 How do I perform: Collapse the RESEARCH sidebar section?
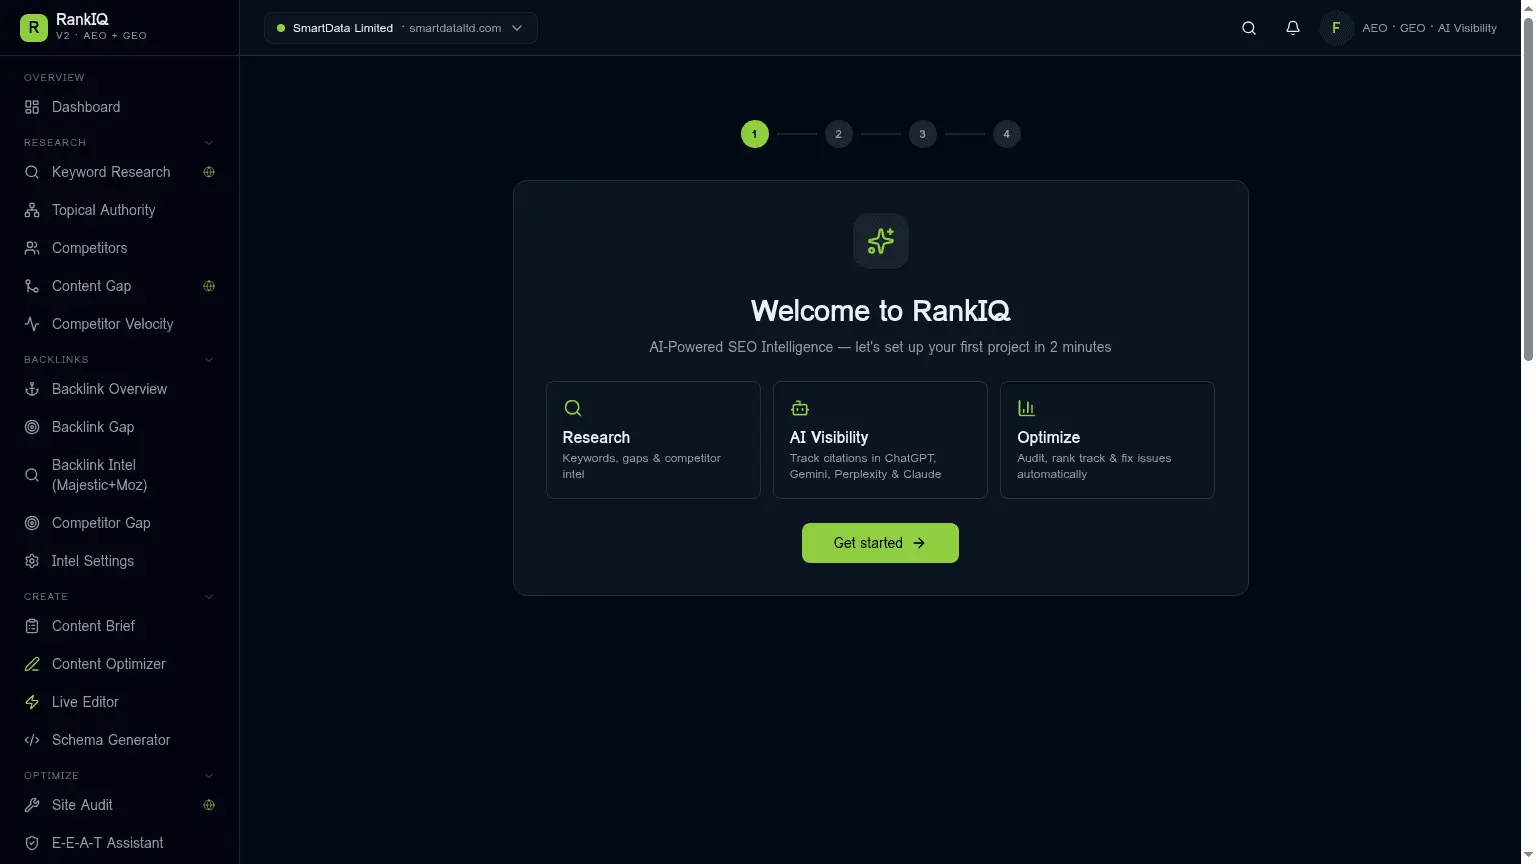tap(209, 143)
